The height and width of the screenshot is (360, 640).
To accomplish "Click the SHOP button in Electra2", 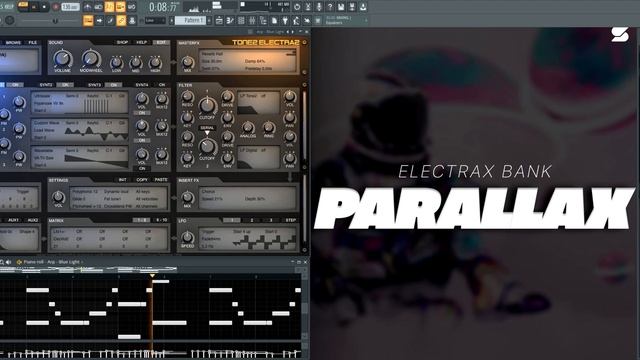I will coord(122,42).
